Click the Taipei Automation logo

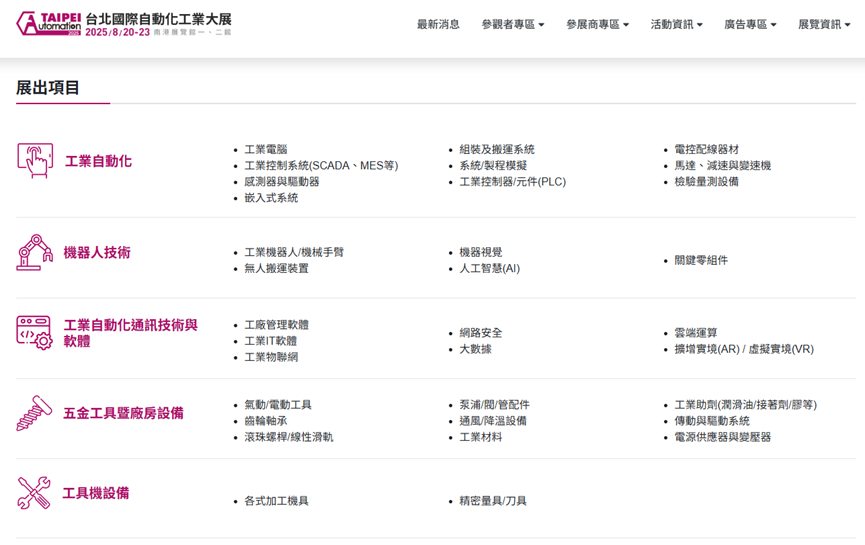[124, 24]
